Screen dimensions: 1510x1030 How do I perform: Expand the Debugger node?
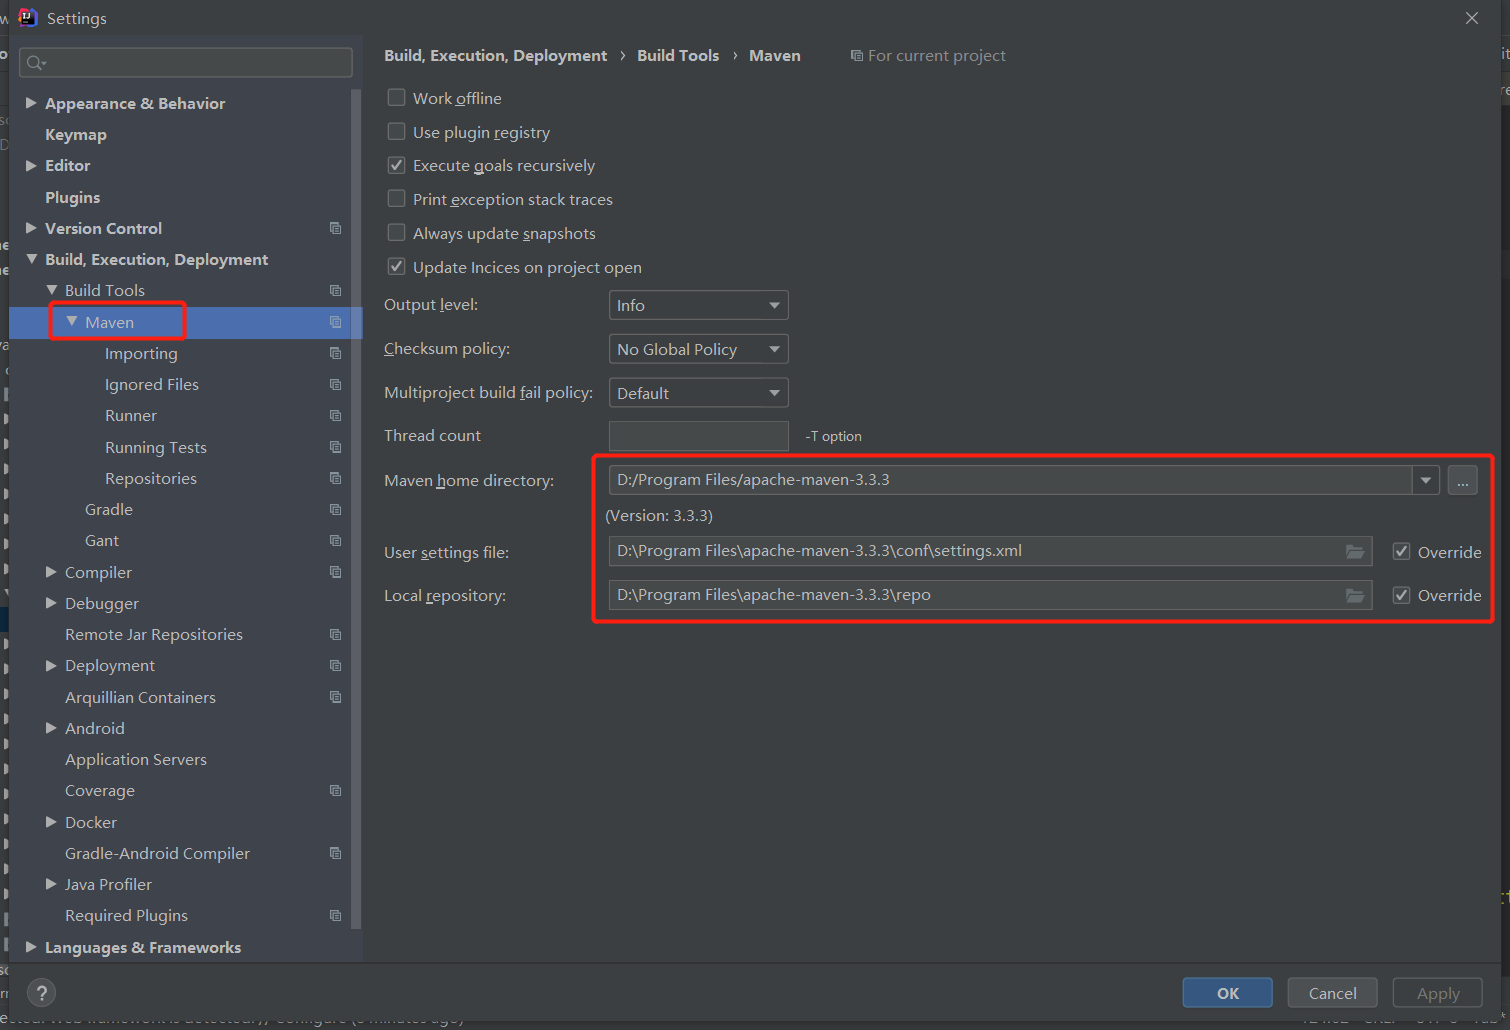click(x=51, y=603)
